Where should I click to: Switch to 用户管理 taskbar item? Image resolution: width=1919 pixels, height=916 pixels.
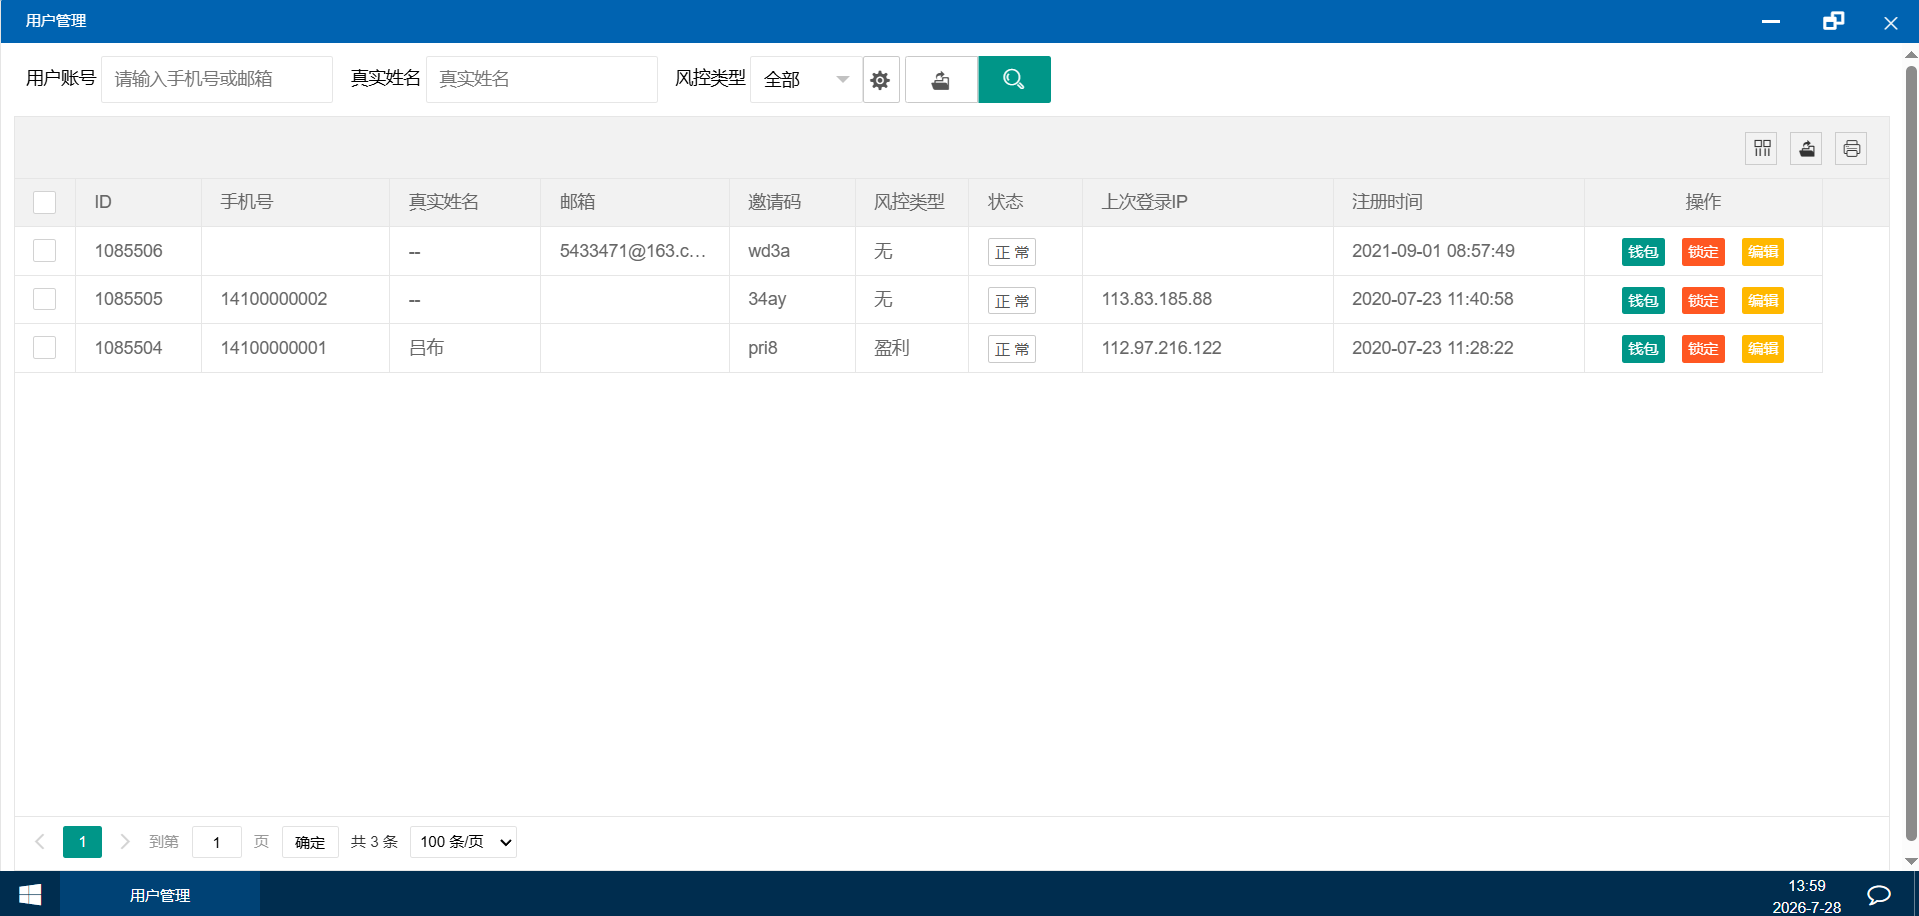click(160, 895)
